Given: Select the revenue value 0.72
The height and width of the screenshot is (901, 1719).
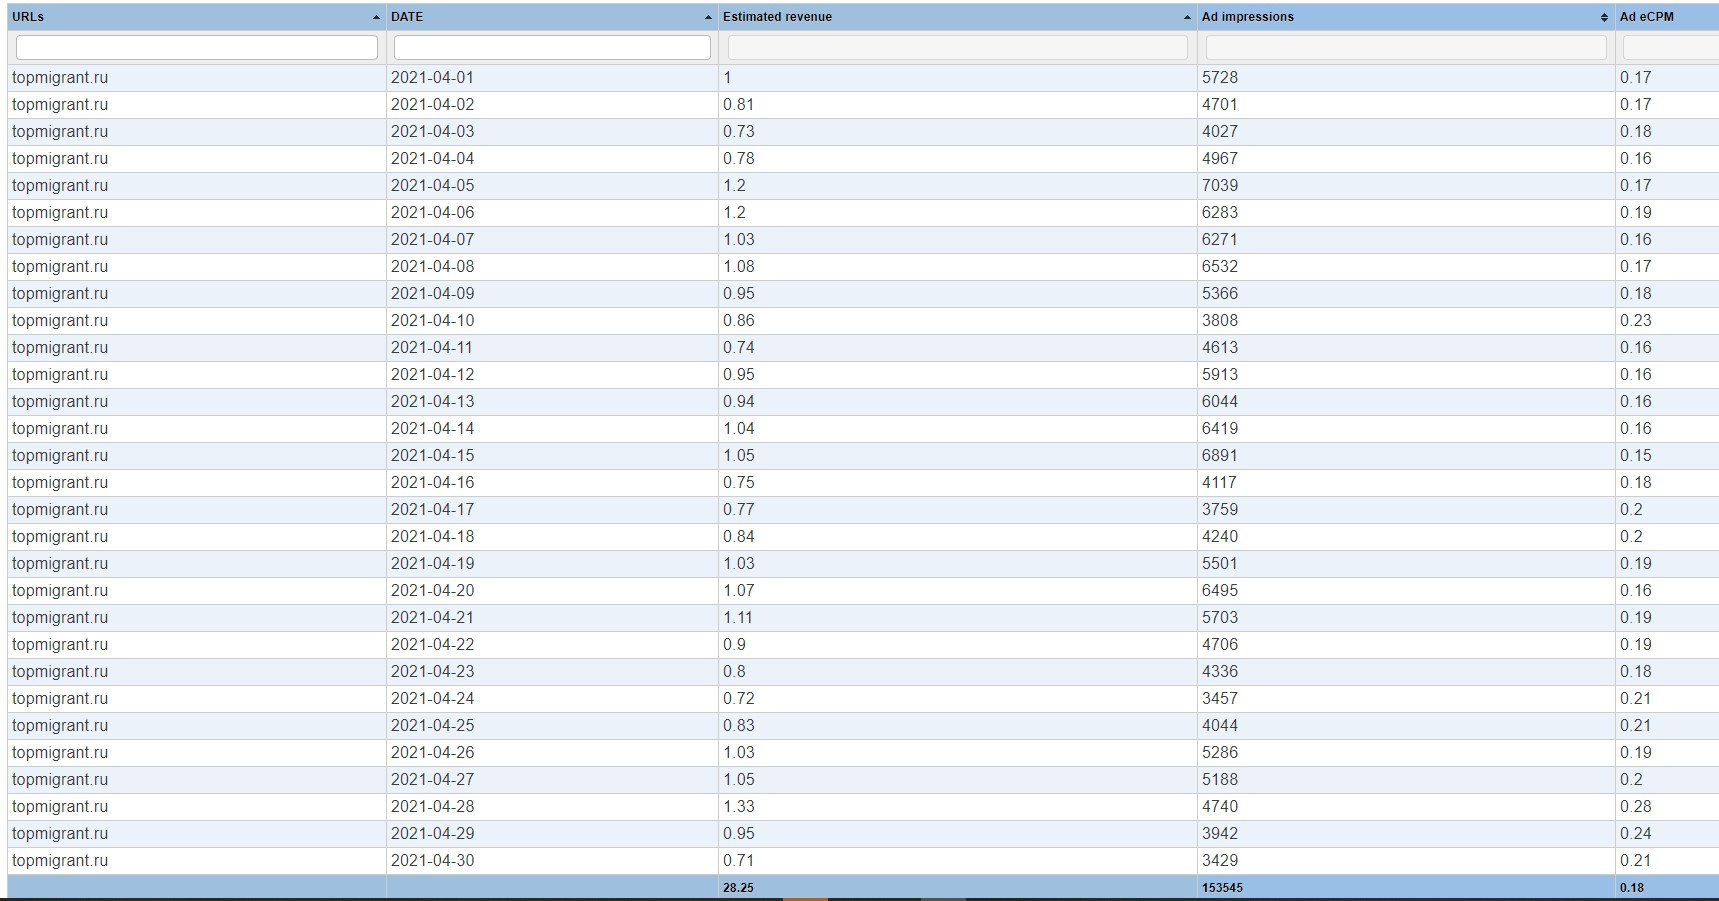Looking at the screenshot, I should point(739,699).
